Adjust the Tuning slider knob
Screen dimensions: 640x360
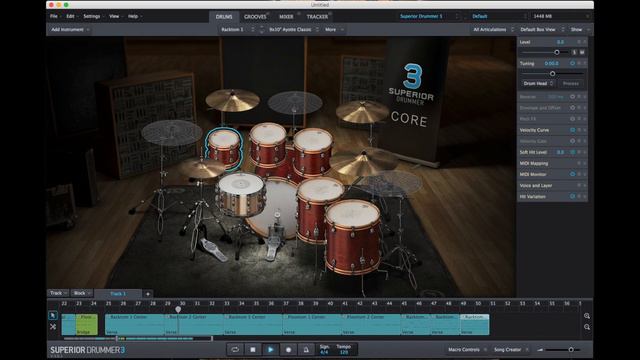coord(552,73)
